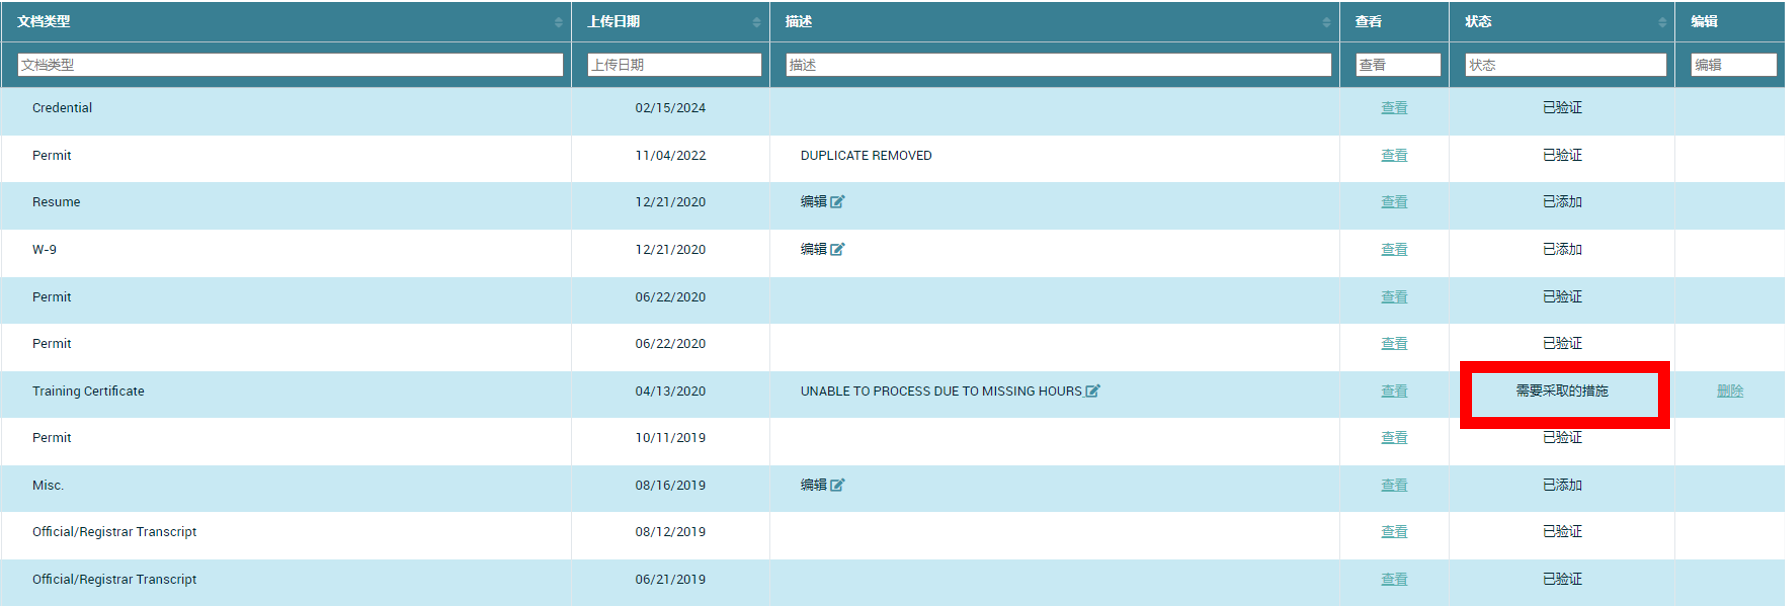Focus the 上传日期 filter field
1785x609 pixels.
[674, 65]
